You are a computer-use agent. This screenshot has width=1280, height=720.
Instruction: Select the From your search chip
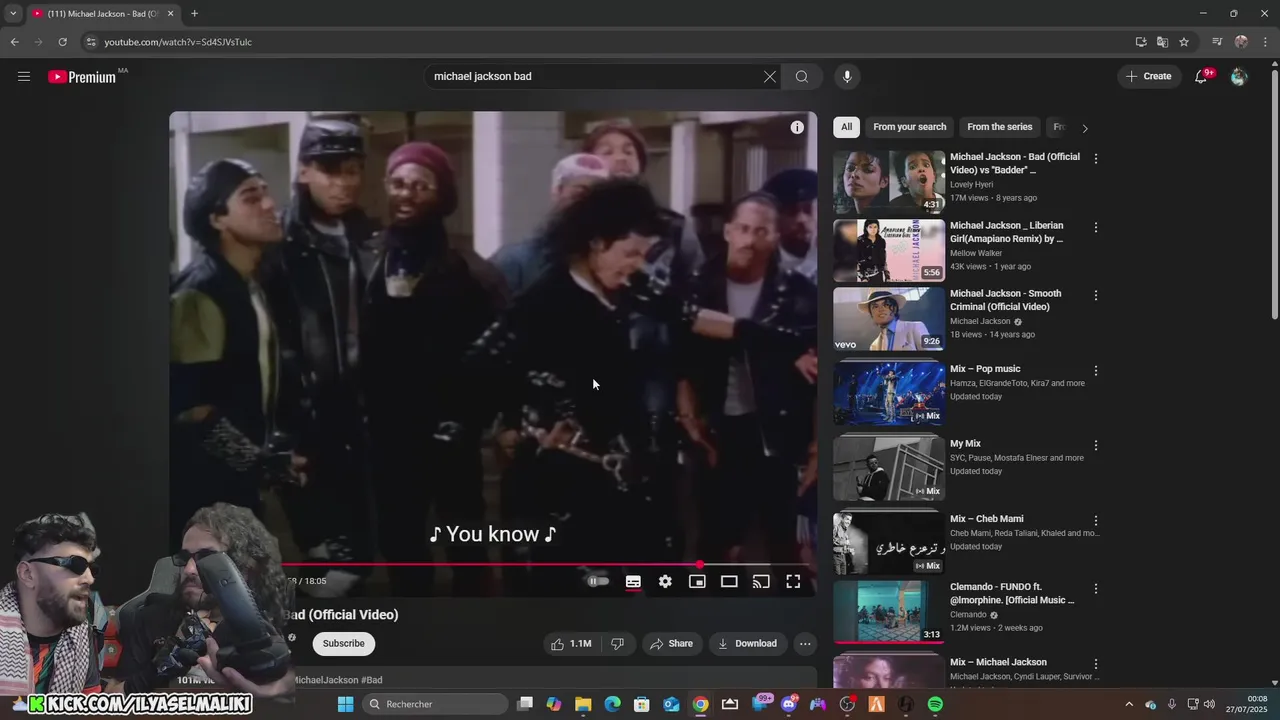click(909, 127)
